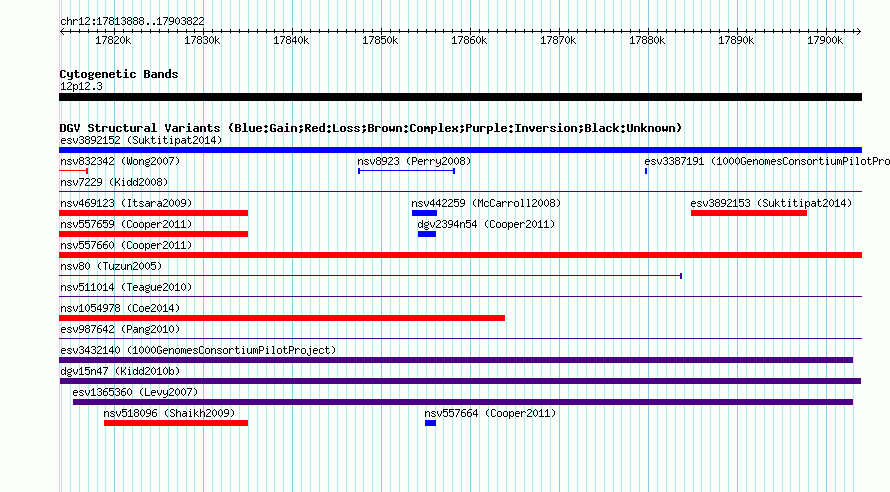This screenshot has width=890, height=492.
Task: Click the red loss bar of nsv1054978
Action: click(x=282, y=318)
